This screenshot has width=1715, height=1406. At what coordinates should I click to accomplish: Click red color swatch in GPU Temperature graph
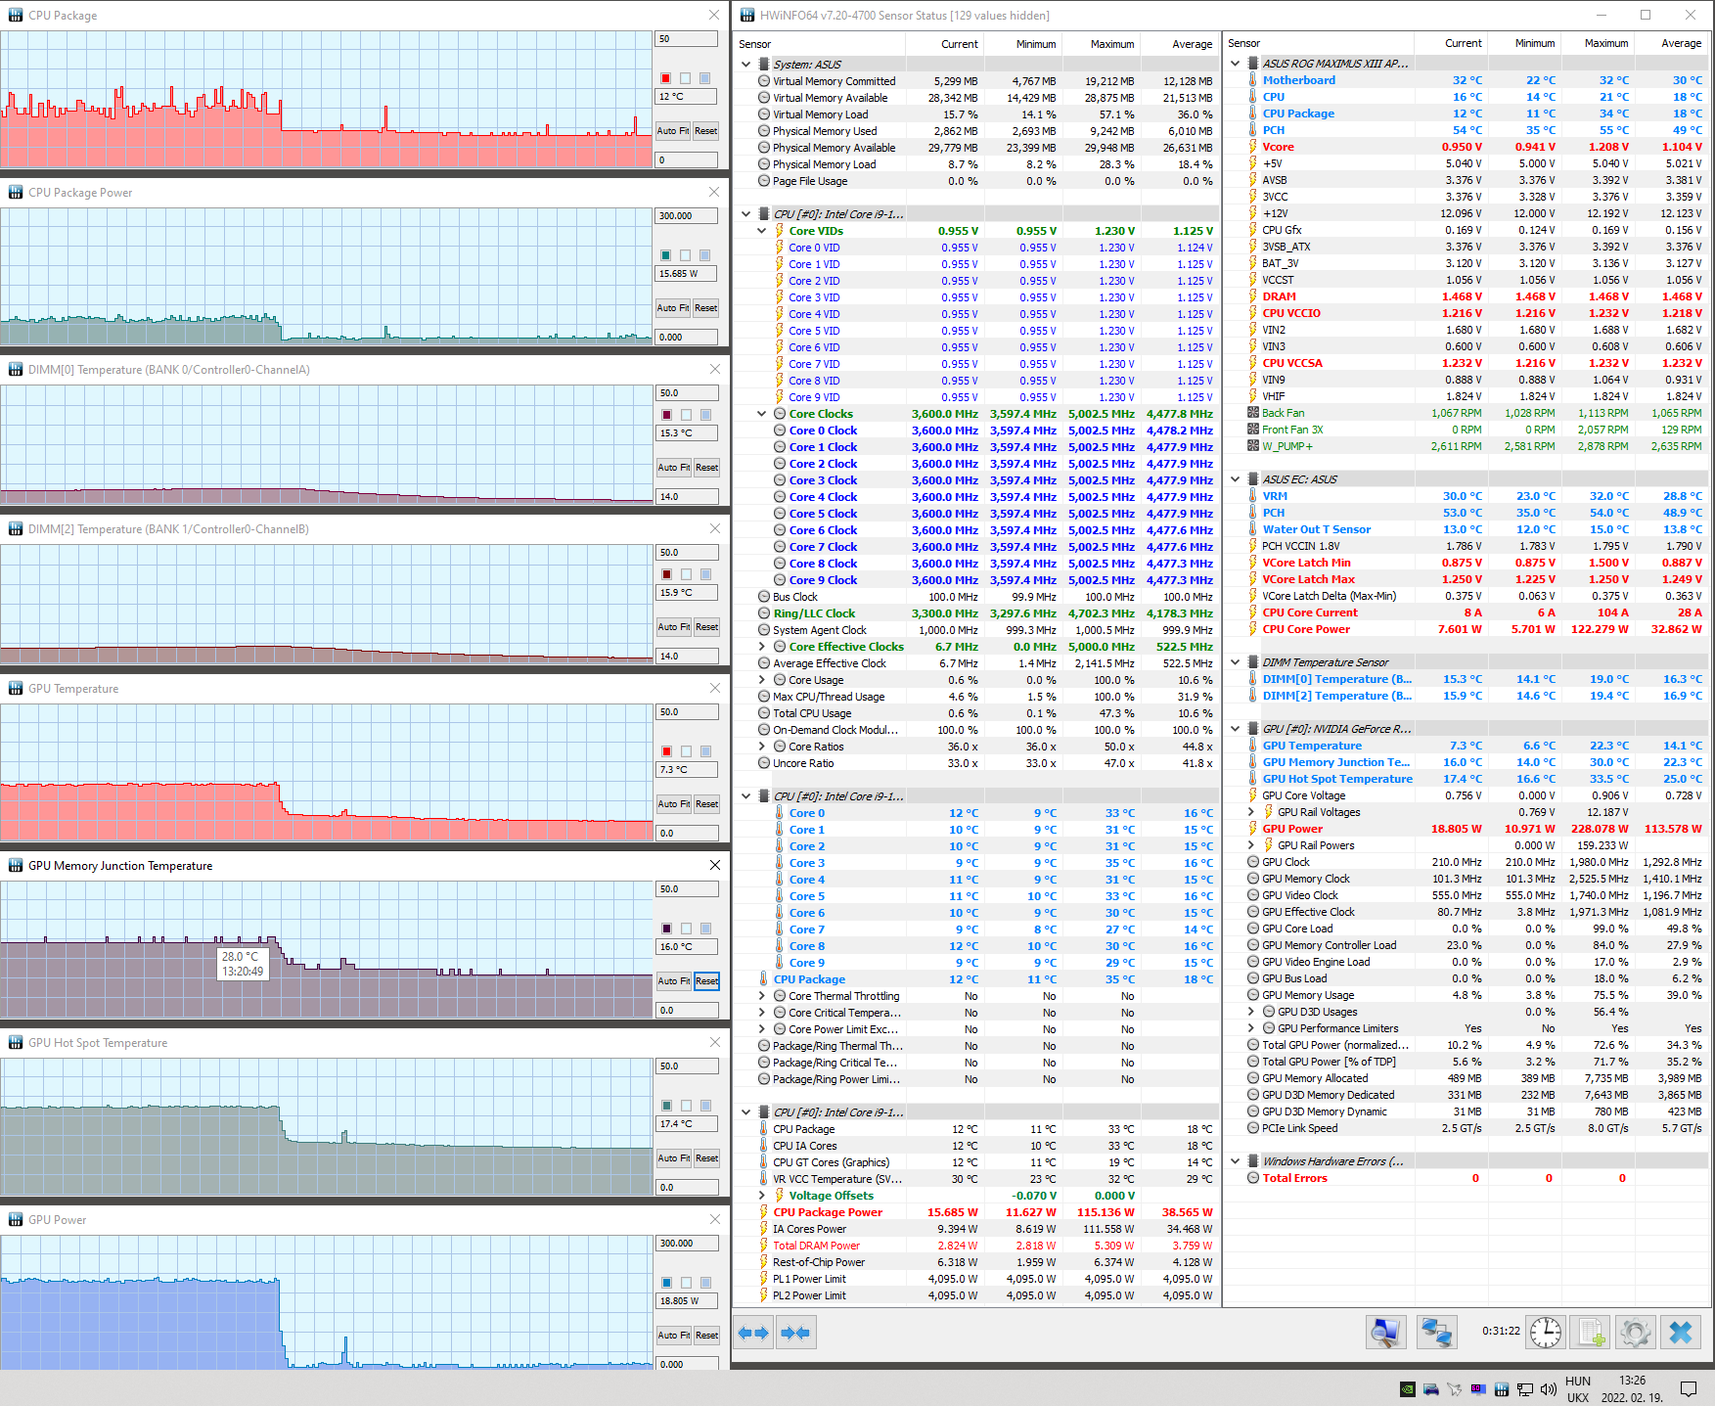tap(666, 751)
